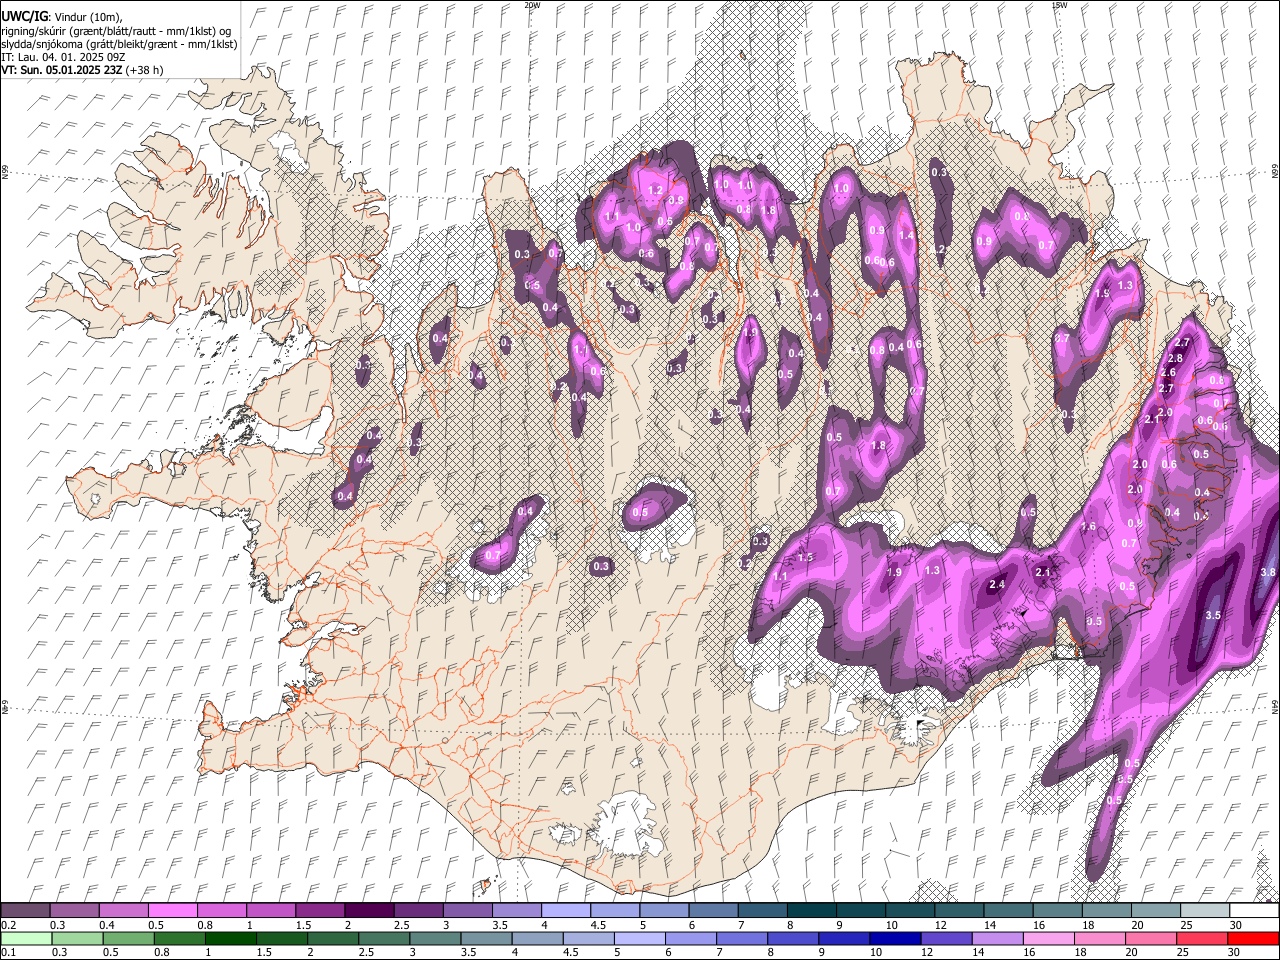Click the "VT: Sun. 05.01.2025 23Z (+38 h)" line

pos(82,70)
